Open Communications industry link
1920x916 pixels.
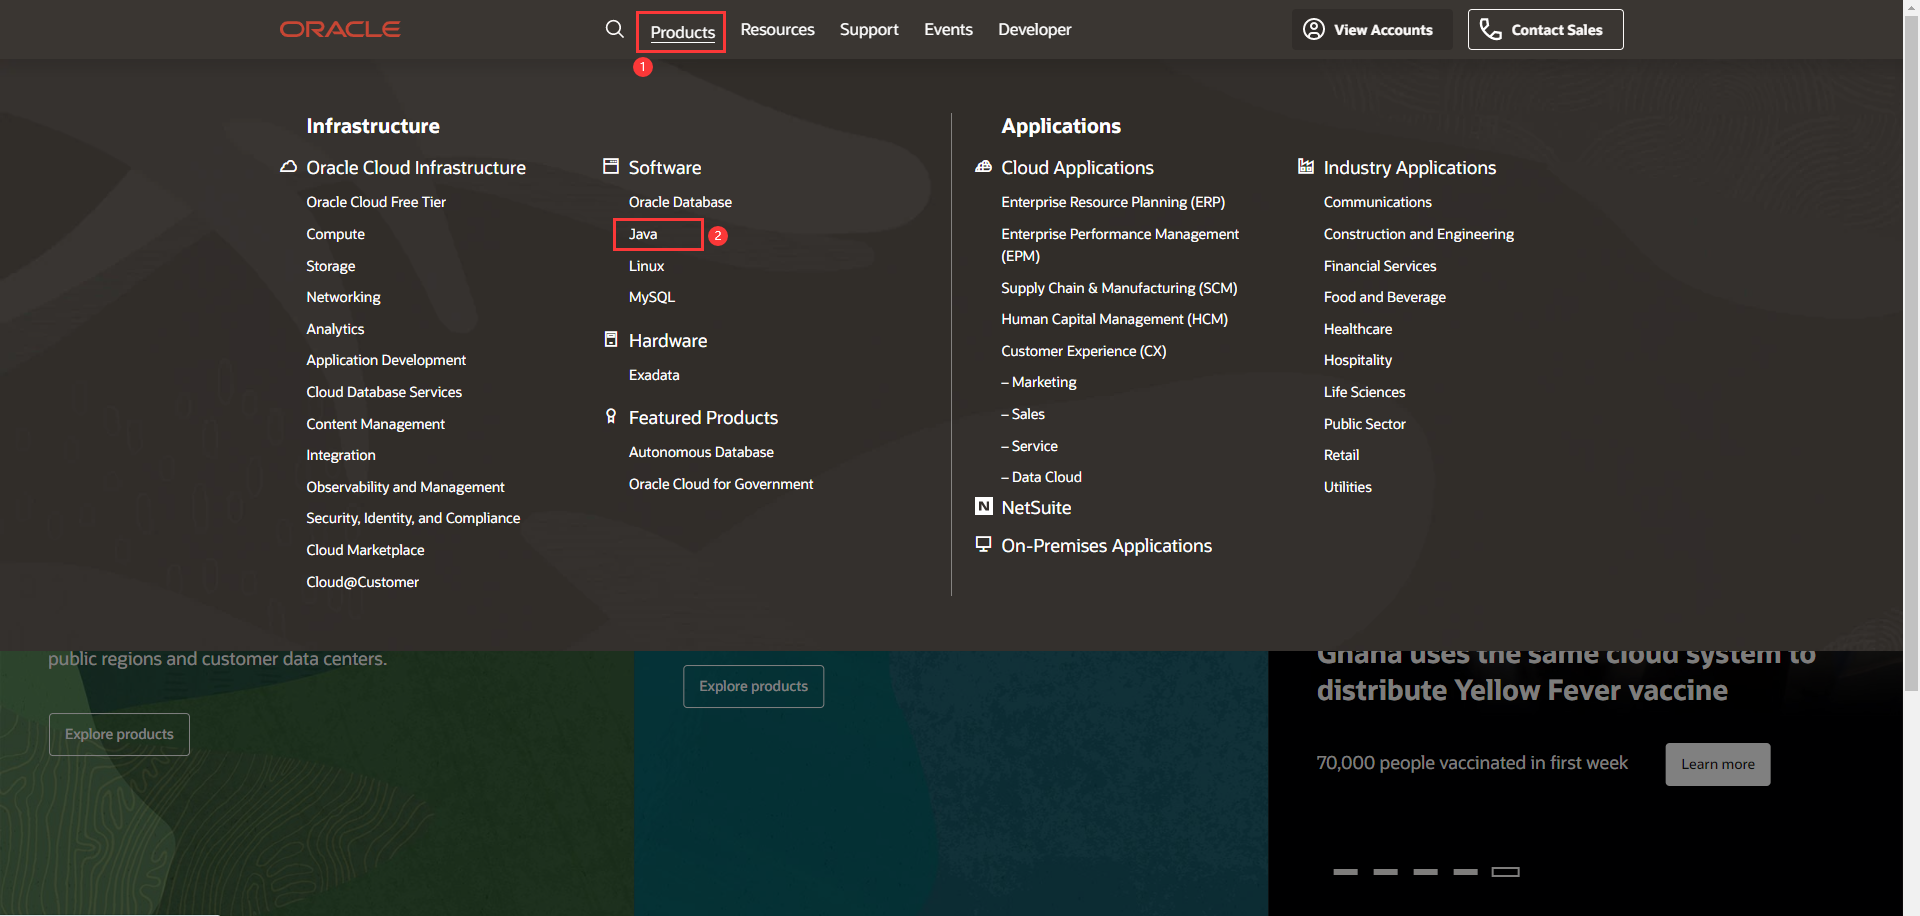[1377, 202]
